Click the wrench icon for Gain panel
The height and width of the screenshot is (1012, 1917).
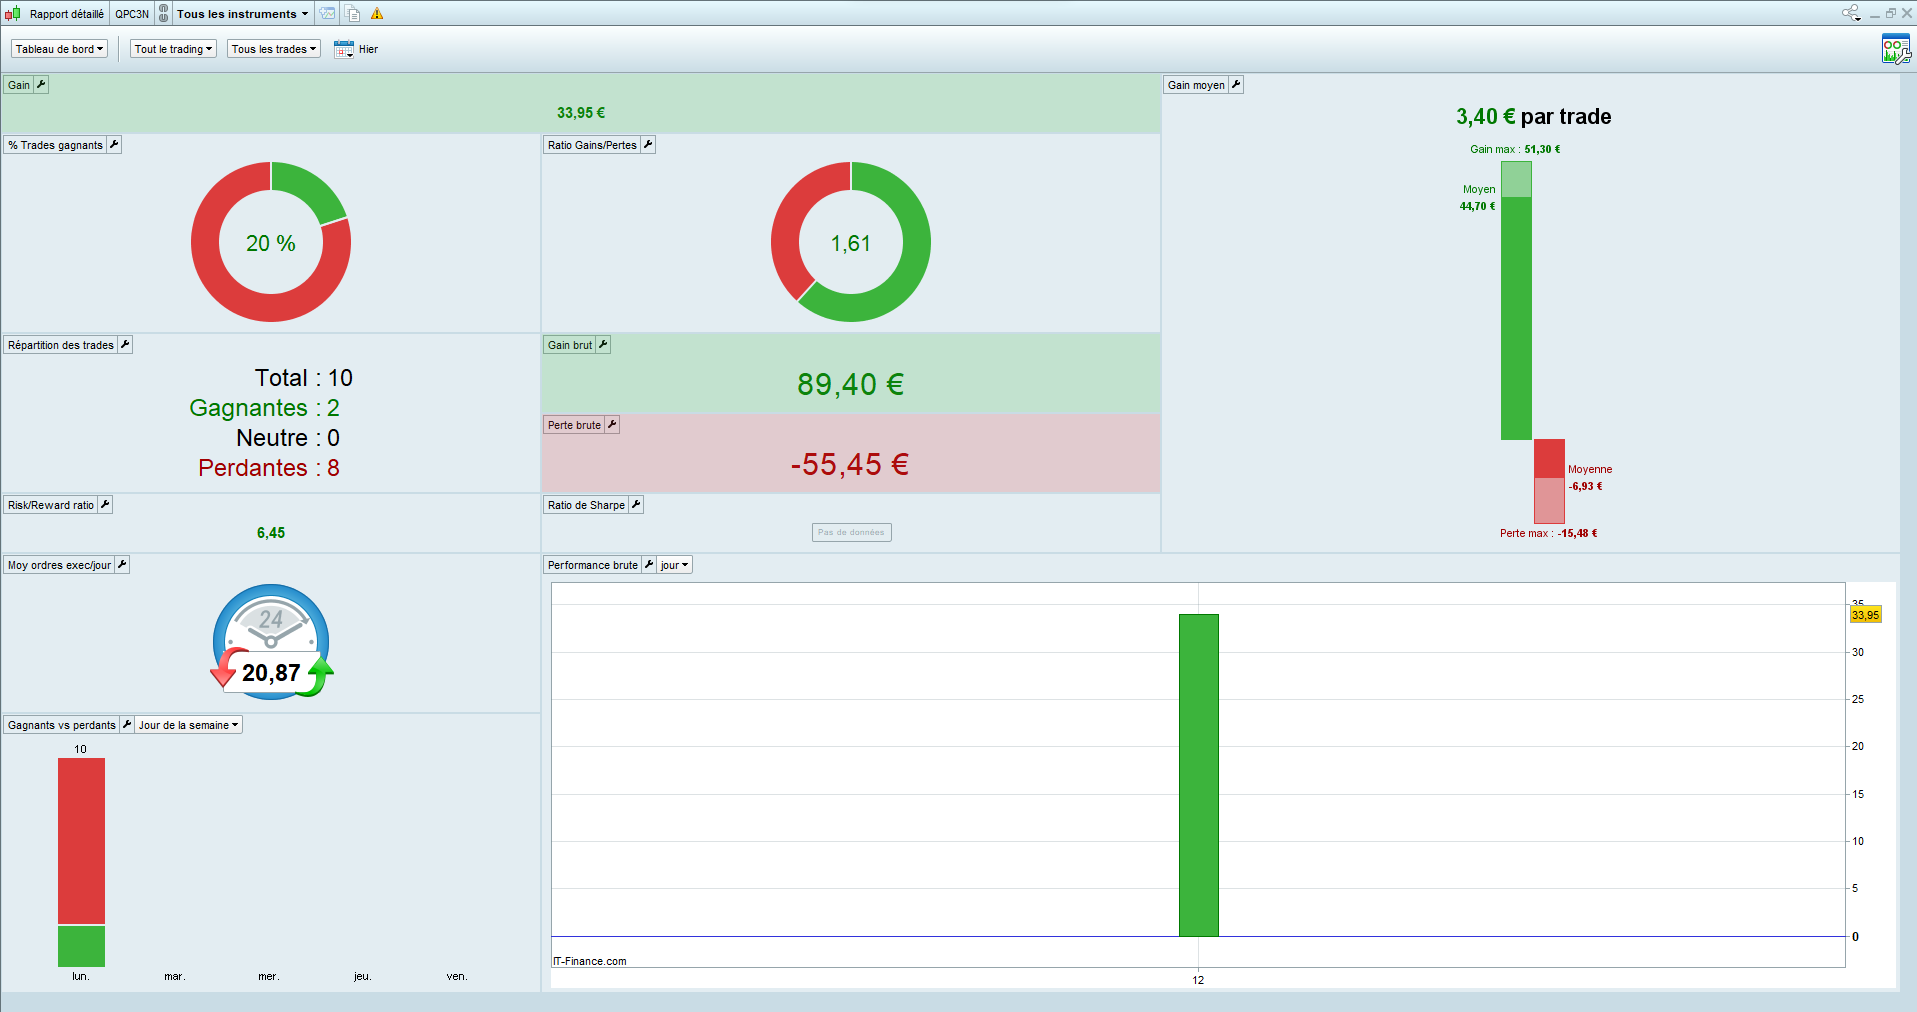pos(41,85)
